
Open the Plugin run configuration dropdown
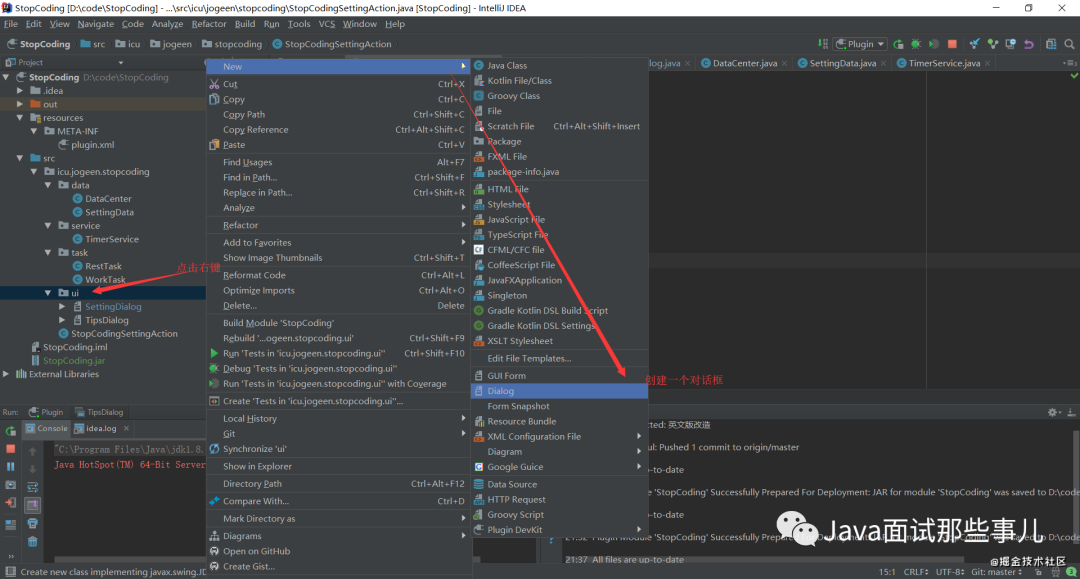tap(860, 44)
